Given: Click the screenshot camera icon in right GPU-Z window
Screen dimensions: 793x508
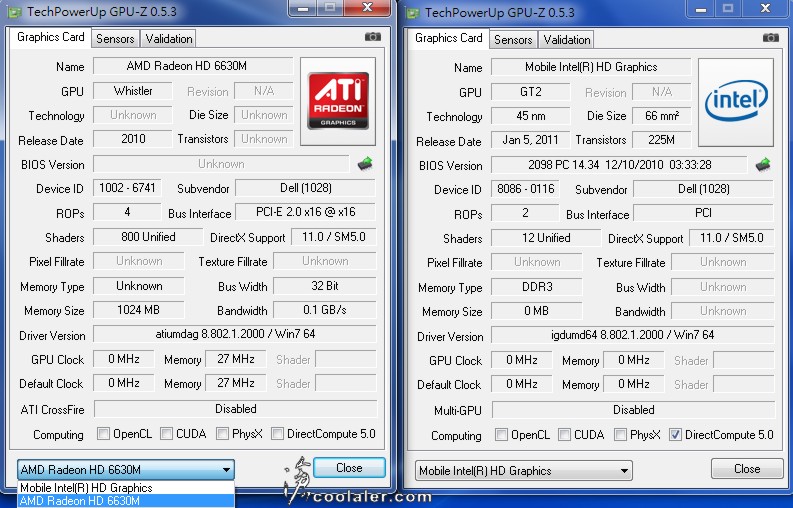Looking at the screenshot, I should pos(771,38).
